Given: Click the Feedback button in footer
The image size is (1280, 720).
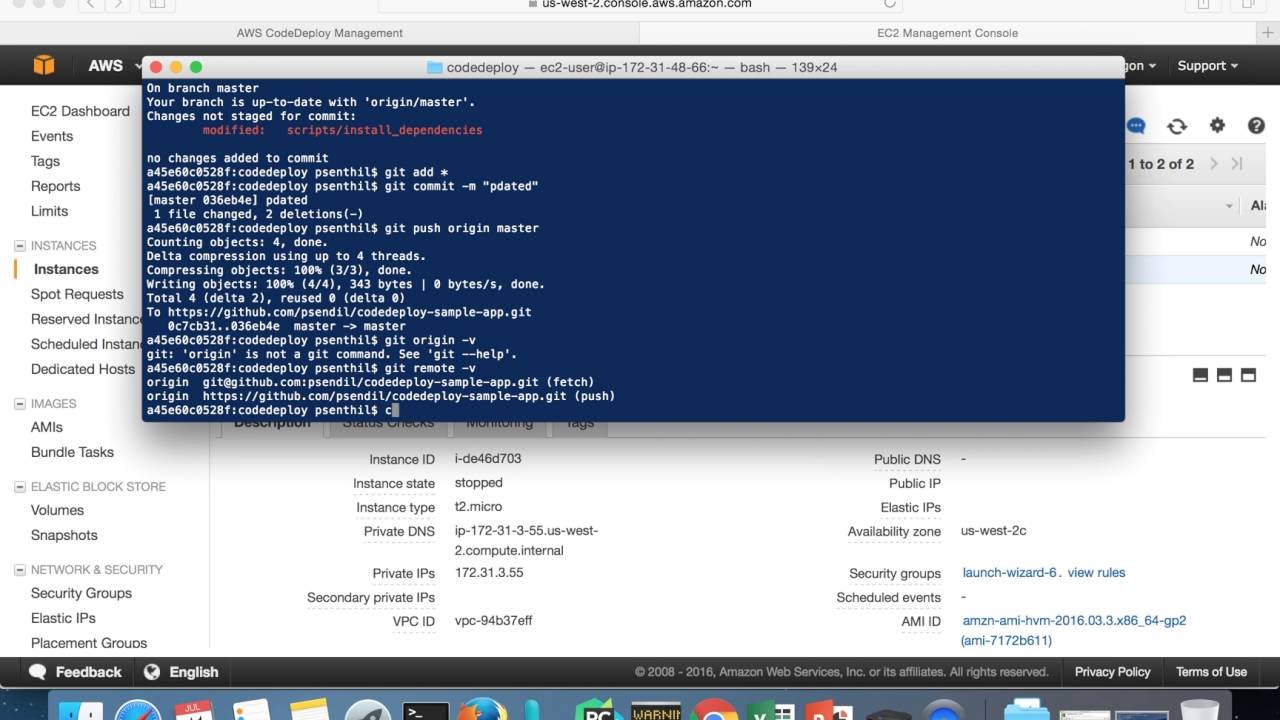Looking at the screenshot, I should (75, 672).
